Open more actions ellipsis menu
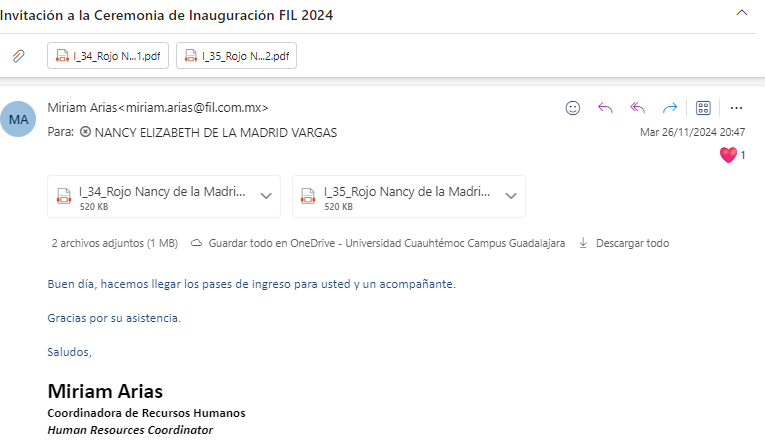The width and height of the screenshot is (765, 441). point(736,108)
